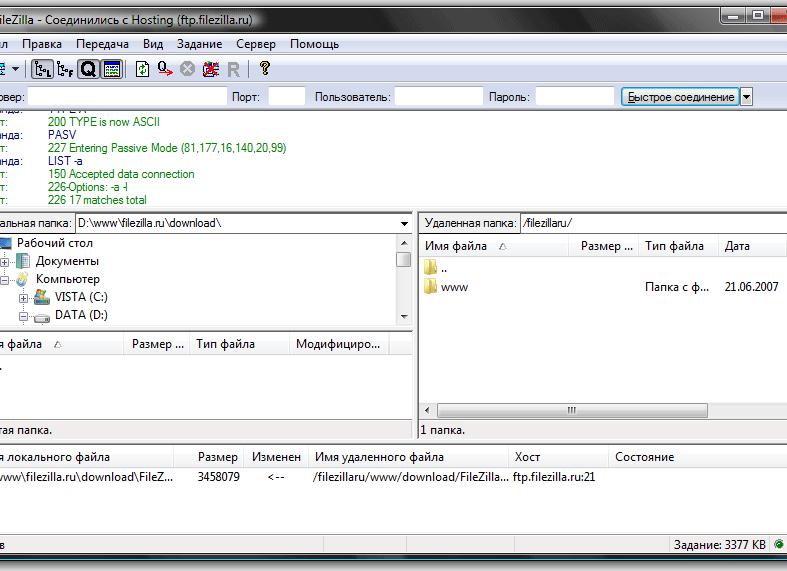Click remote list scroll left arrow
Screen dimensions: 787x571
pos(427,410)
